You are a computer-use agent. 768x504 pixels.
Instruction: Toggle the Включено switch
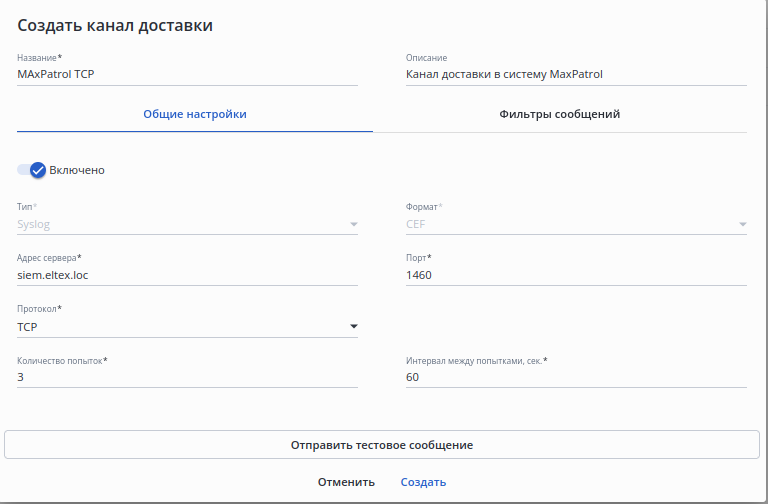[x=33, y=170]
